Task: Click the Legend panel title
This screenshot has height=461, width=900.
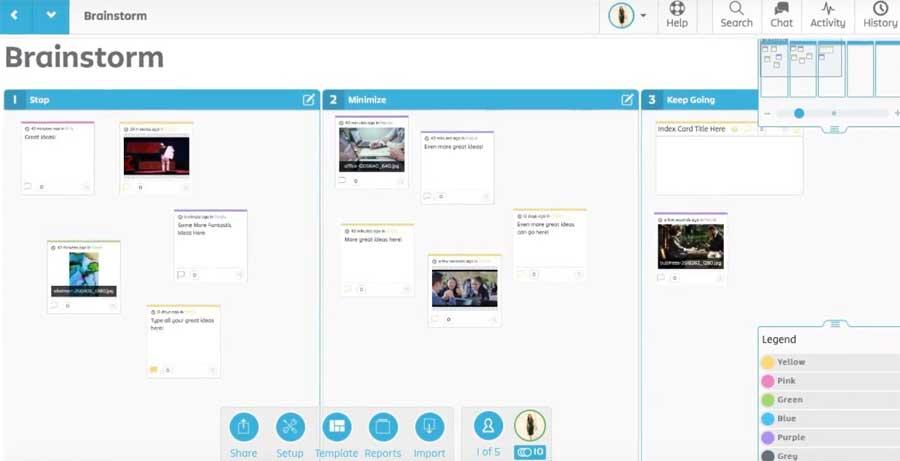Action: pyautogui.click(x=779, y=339)
